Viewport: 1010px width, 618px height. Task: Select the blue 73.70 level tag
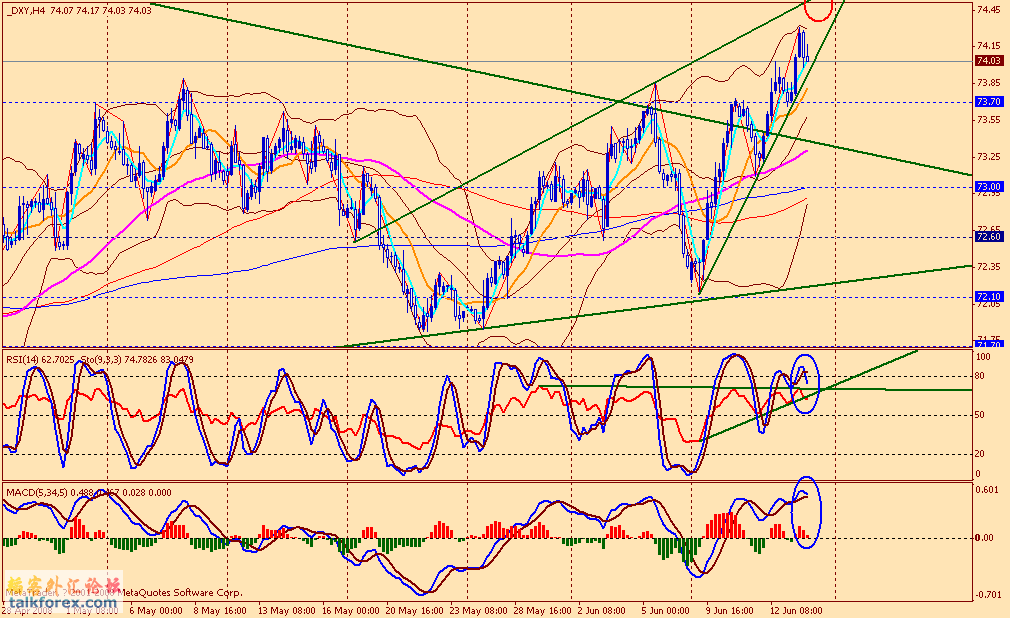click(x=988, y=102)
